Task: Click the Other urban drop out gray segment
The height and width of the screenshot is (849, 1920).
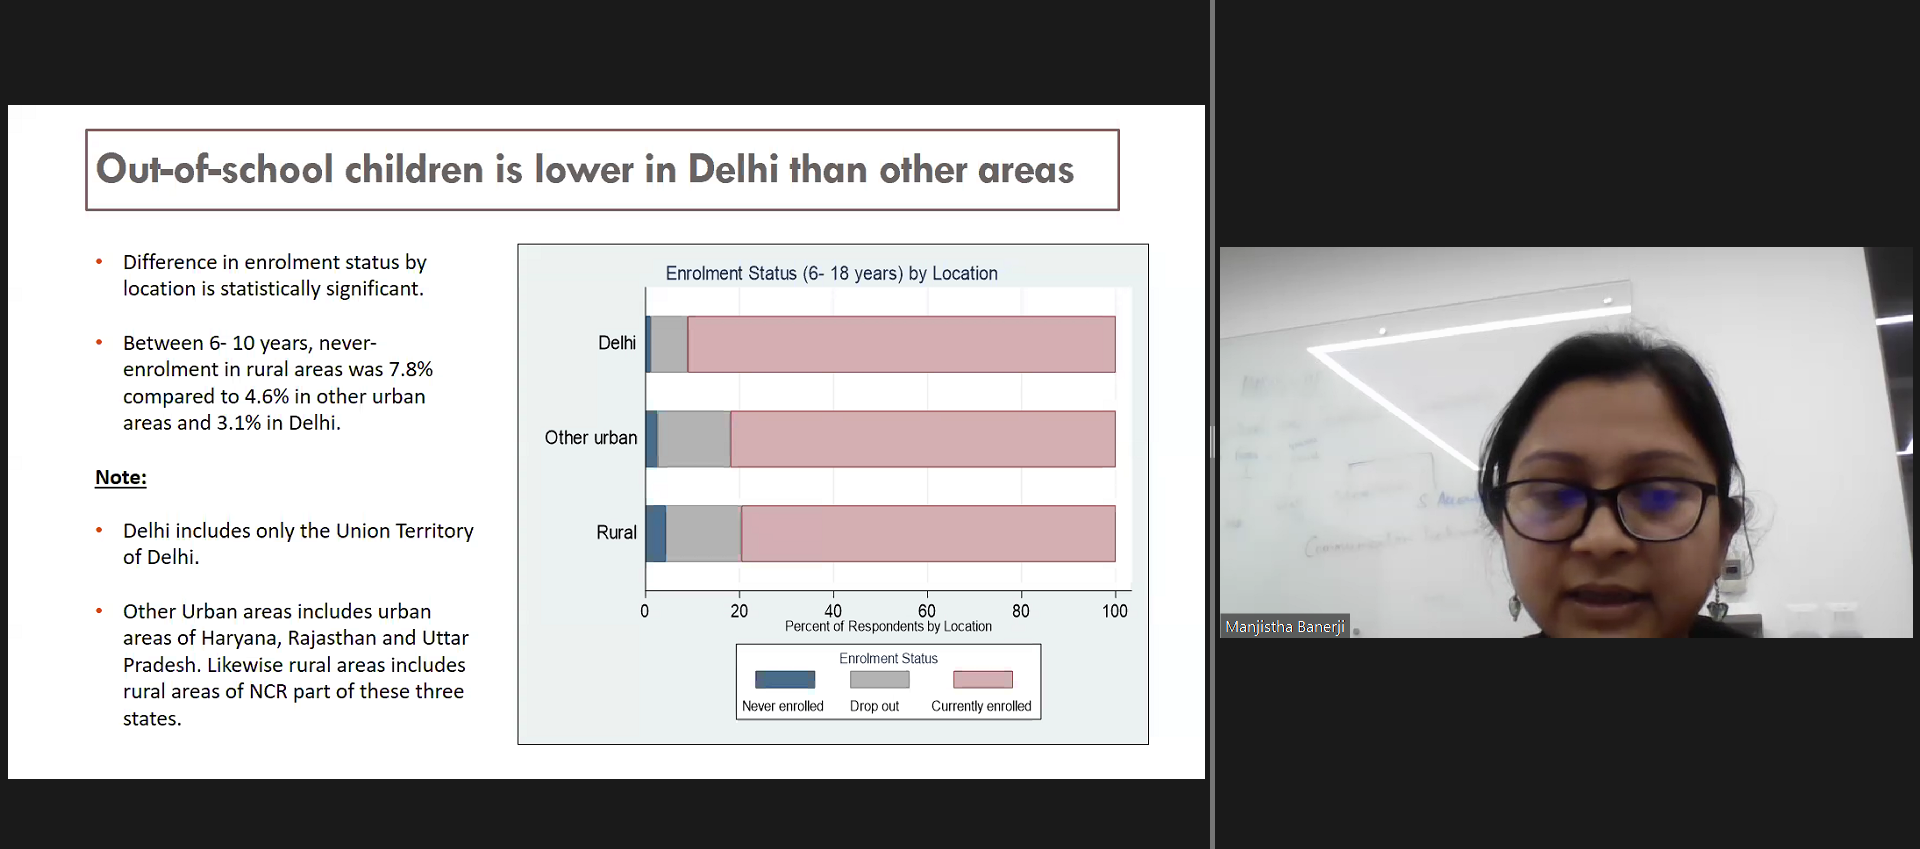Action: tap(694, 439)
